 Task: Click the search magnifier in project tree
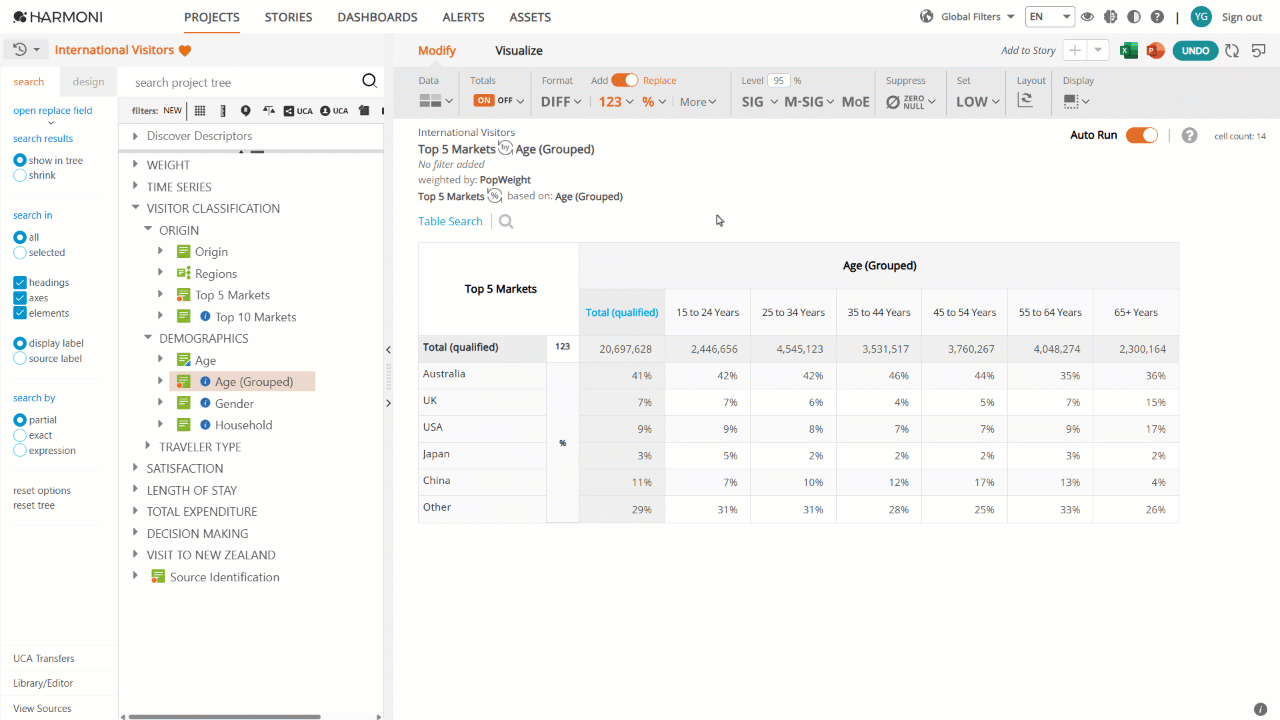pyautogui.click(x=369, y=82)
